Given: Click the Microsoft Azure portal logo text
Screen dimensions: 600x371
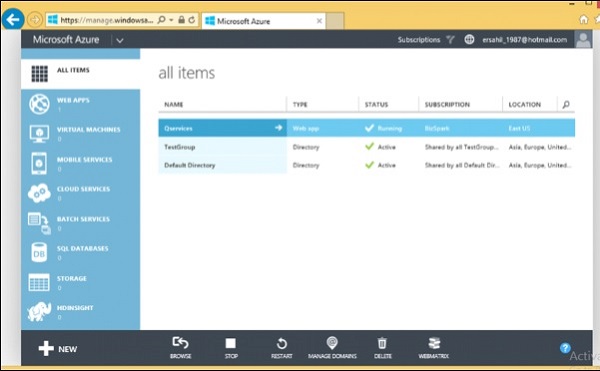Looking at the screenshot, I should tap(66, 39).
